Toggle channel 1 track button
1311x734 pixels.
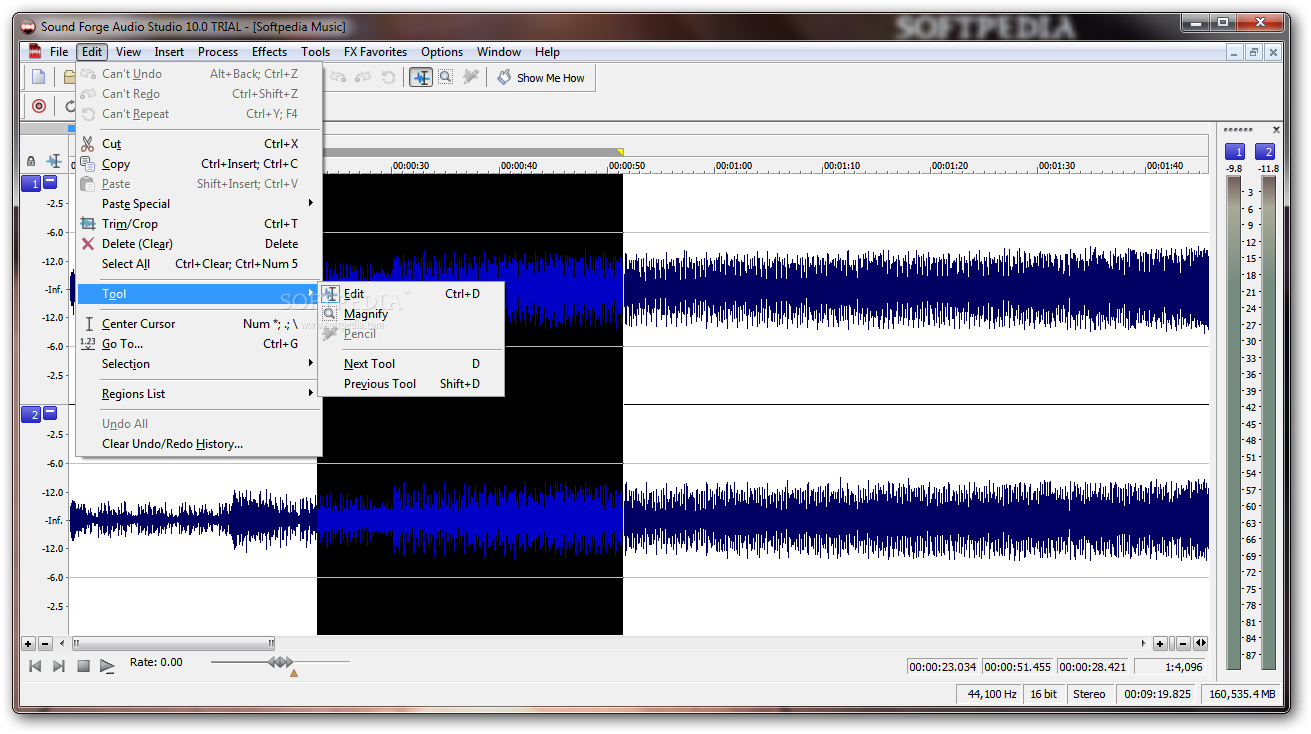(31, 184)
